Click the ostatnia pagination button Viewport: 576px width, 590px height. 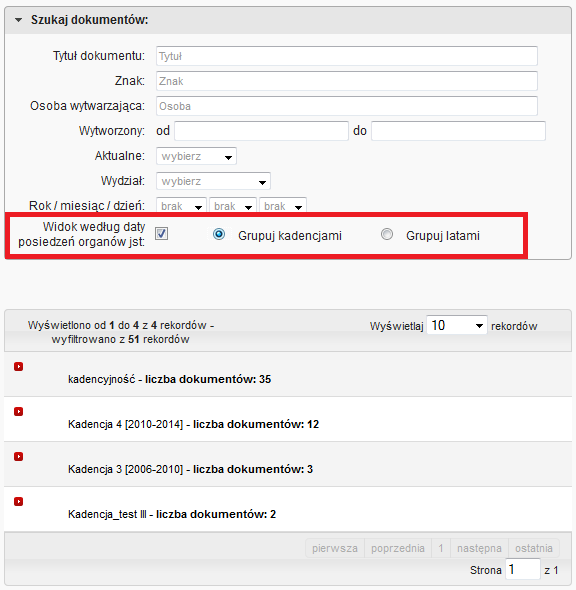tap(533, 548)
